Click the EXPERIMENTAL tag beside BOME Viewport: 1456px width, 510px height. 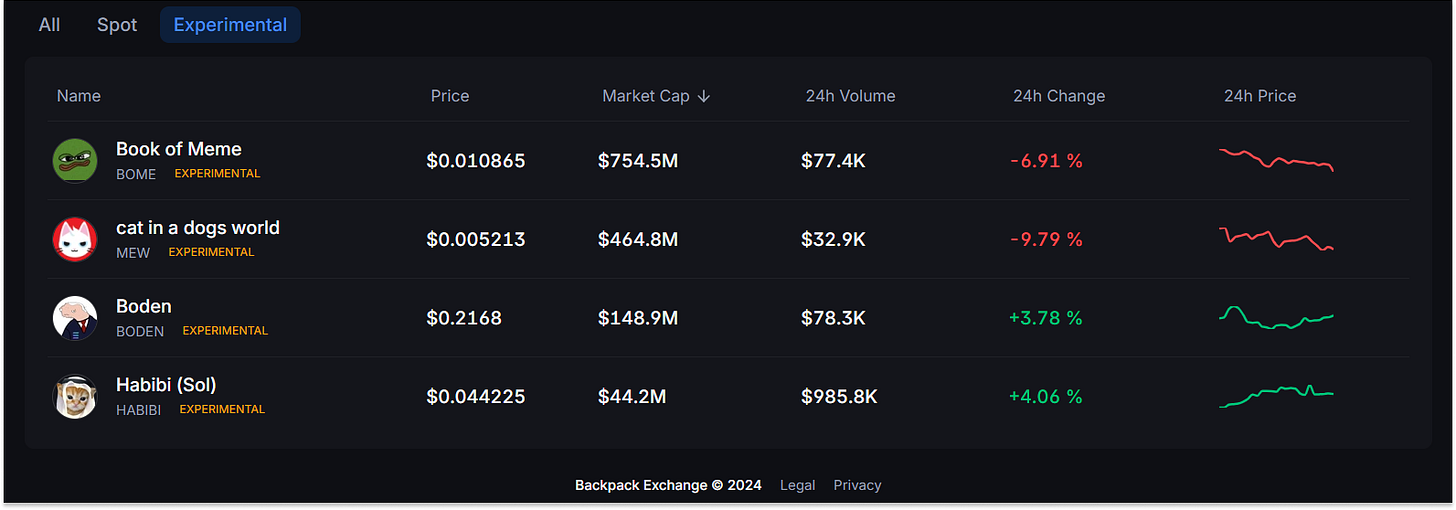(x=218, y=174)
